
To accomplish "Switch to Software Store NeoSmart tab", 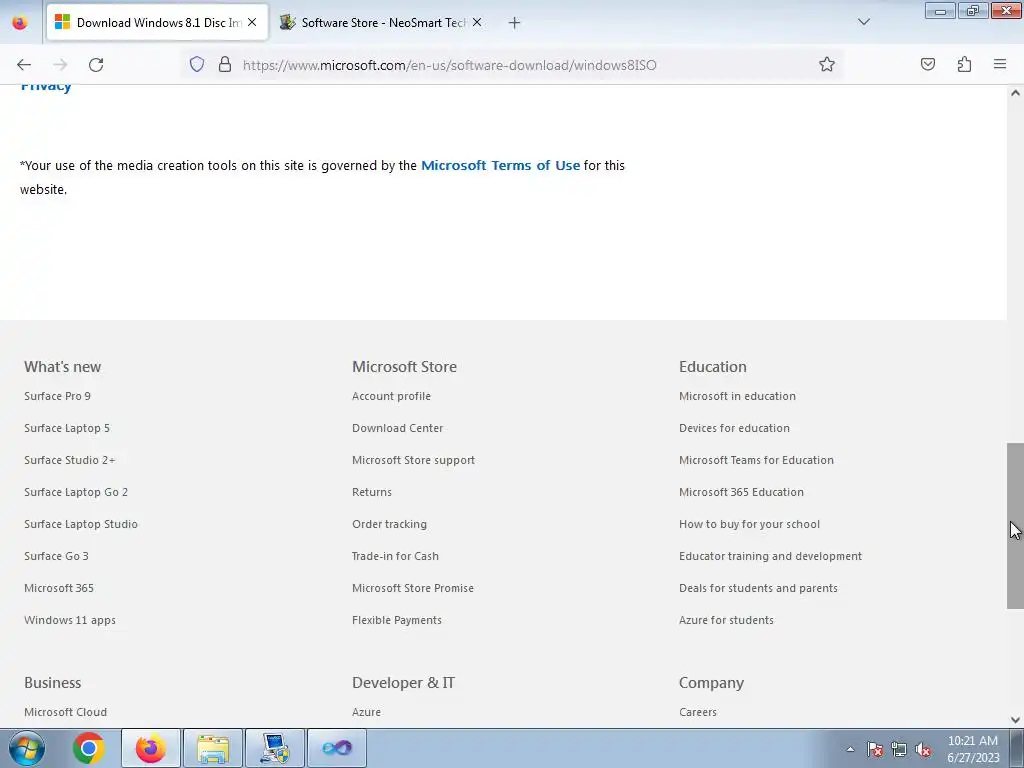I will (382, 22).
